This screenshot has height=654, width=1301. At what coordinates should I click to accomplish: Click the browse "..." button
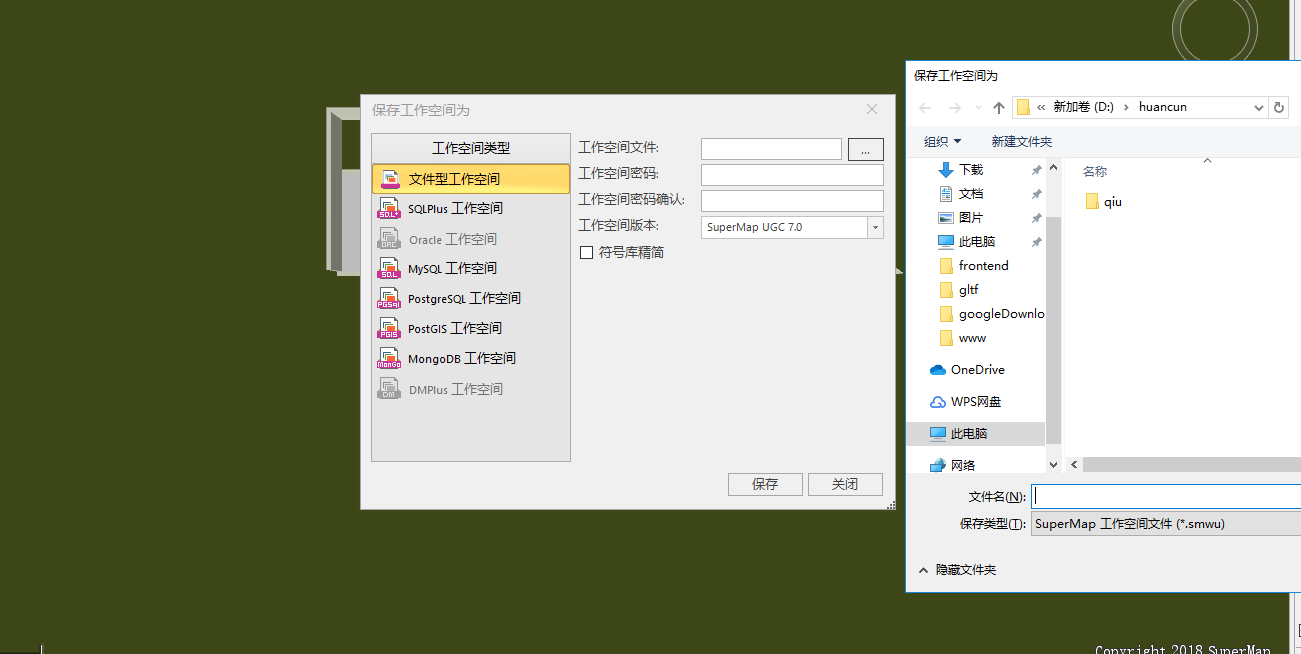click(865, 149)
